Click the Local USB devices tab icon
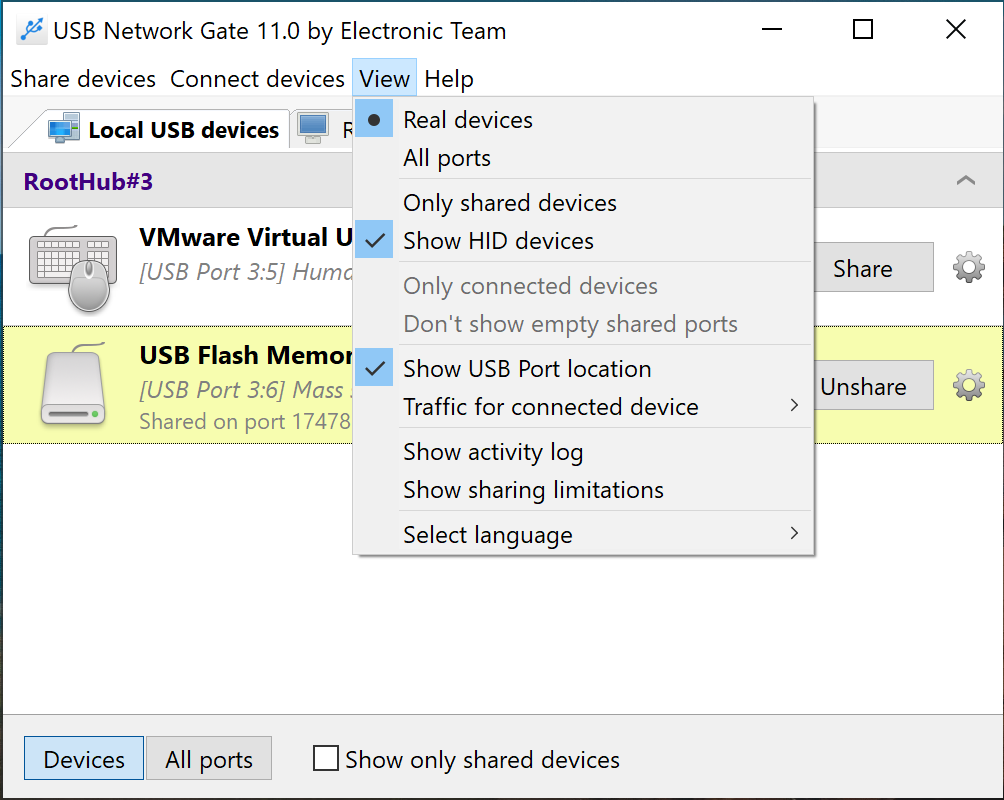1004x800 pixels. coord(64,129)
